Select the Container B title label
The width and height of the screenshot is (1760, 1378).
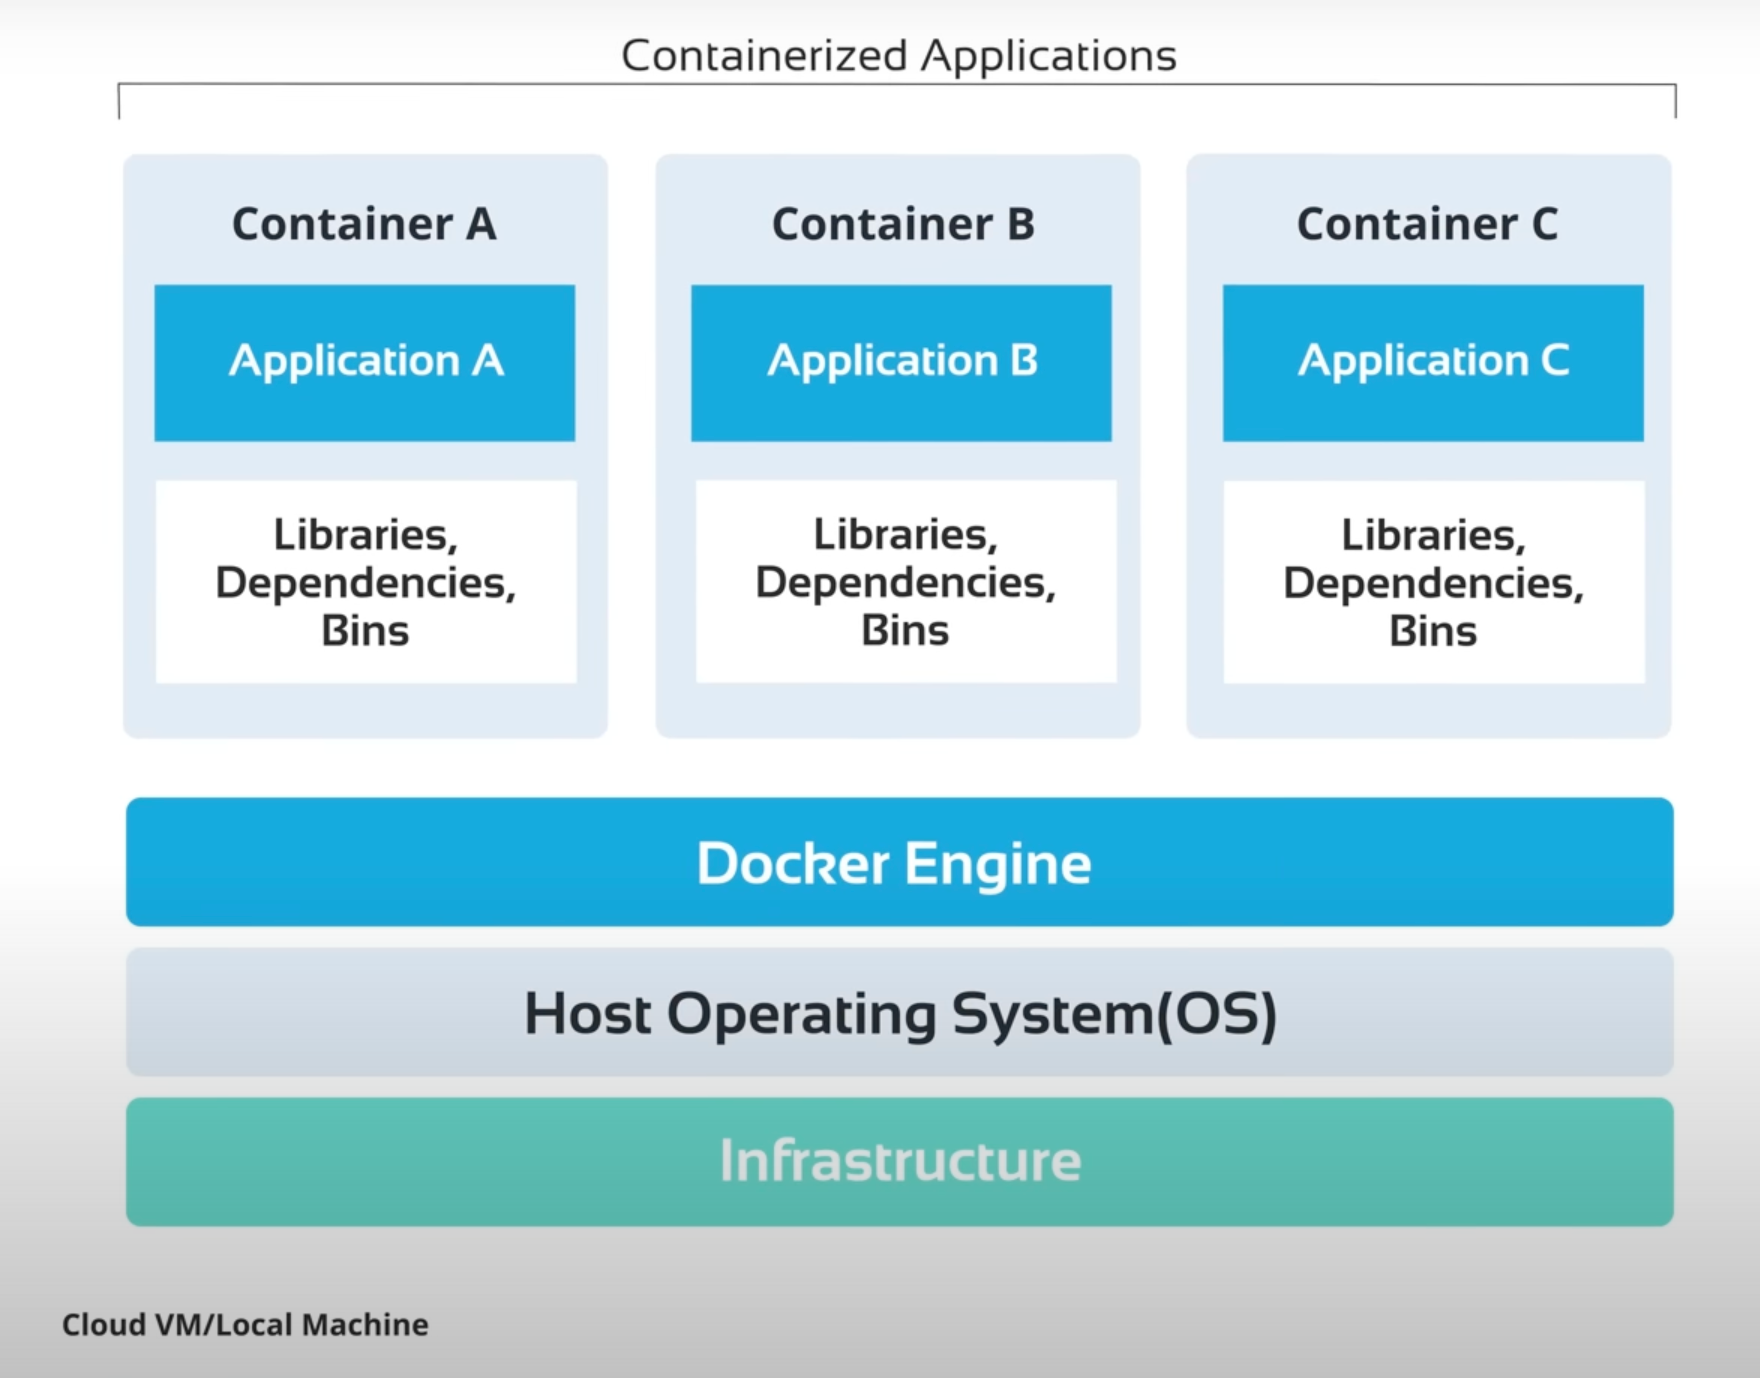(901, 225)
